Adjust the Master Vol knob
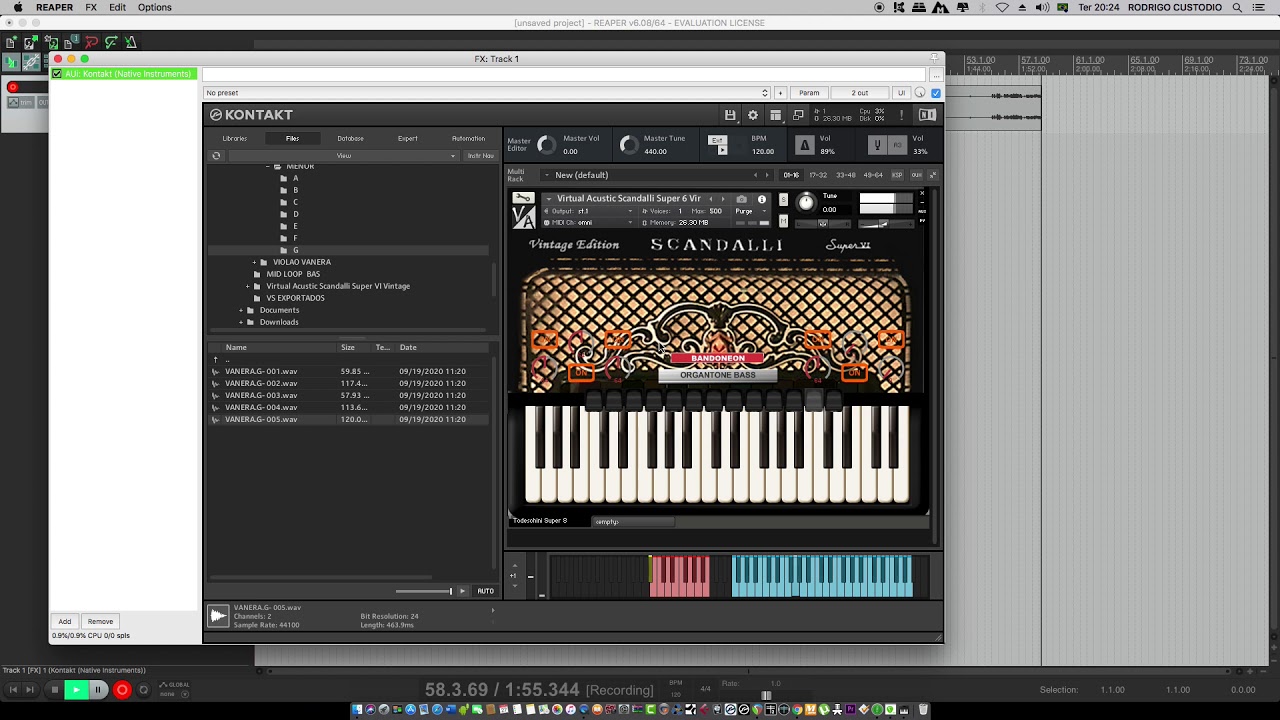This screenshot has width=1280, height=720. click(546, 145)
